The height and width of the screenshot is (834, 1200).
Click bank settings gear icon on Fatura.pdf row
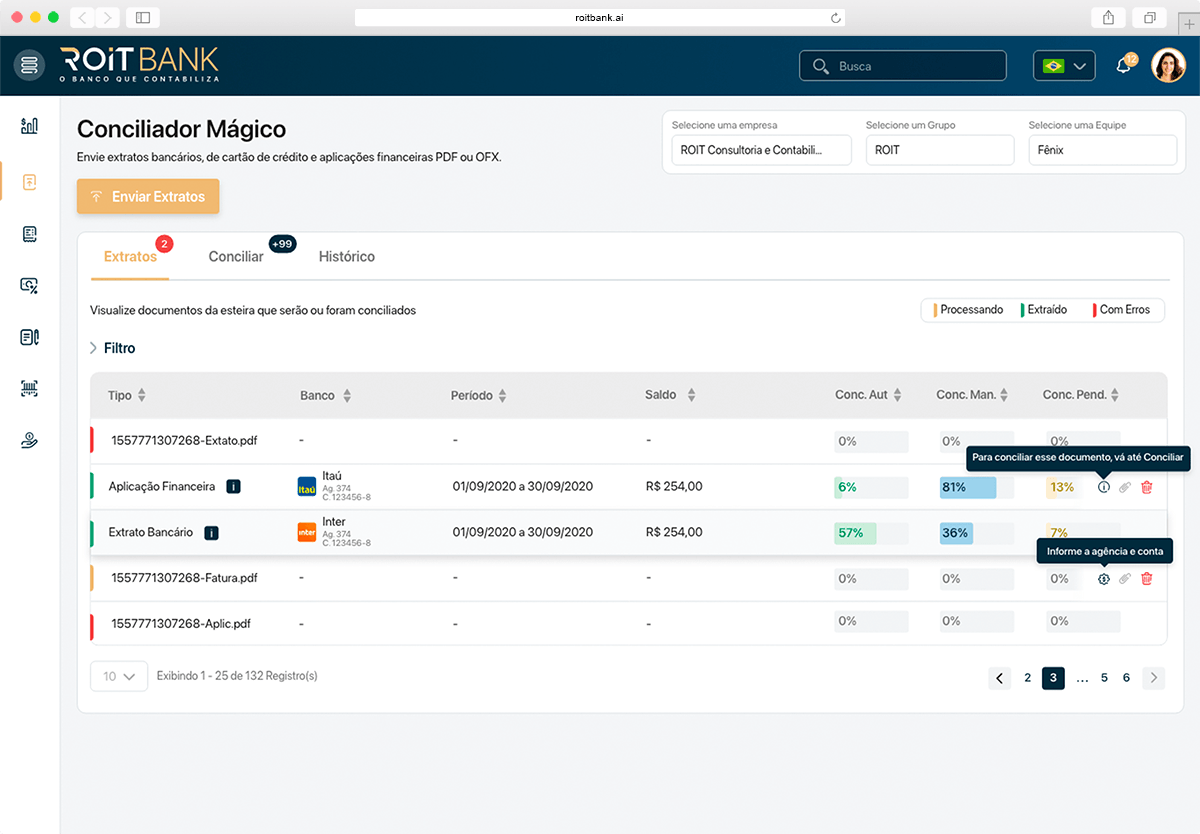[x=1104, y=579]
